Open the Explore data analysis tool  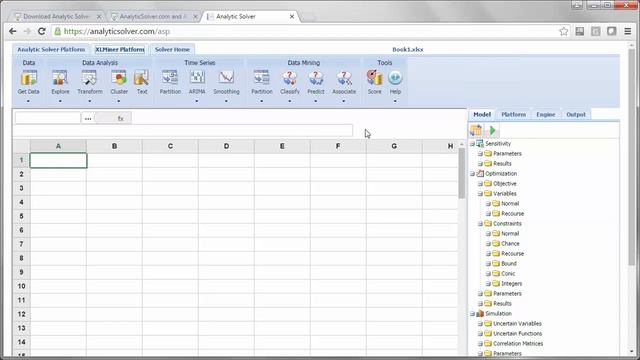(60, 82)
